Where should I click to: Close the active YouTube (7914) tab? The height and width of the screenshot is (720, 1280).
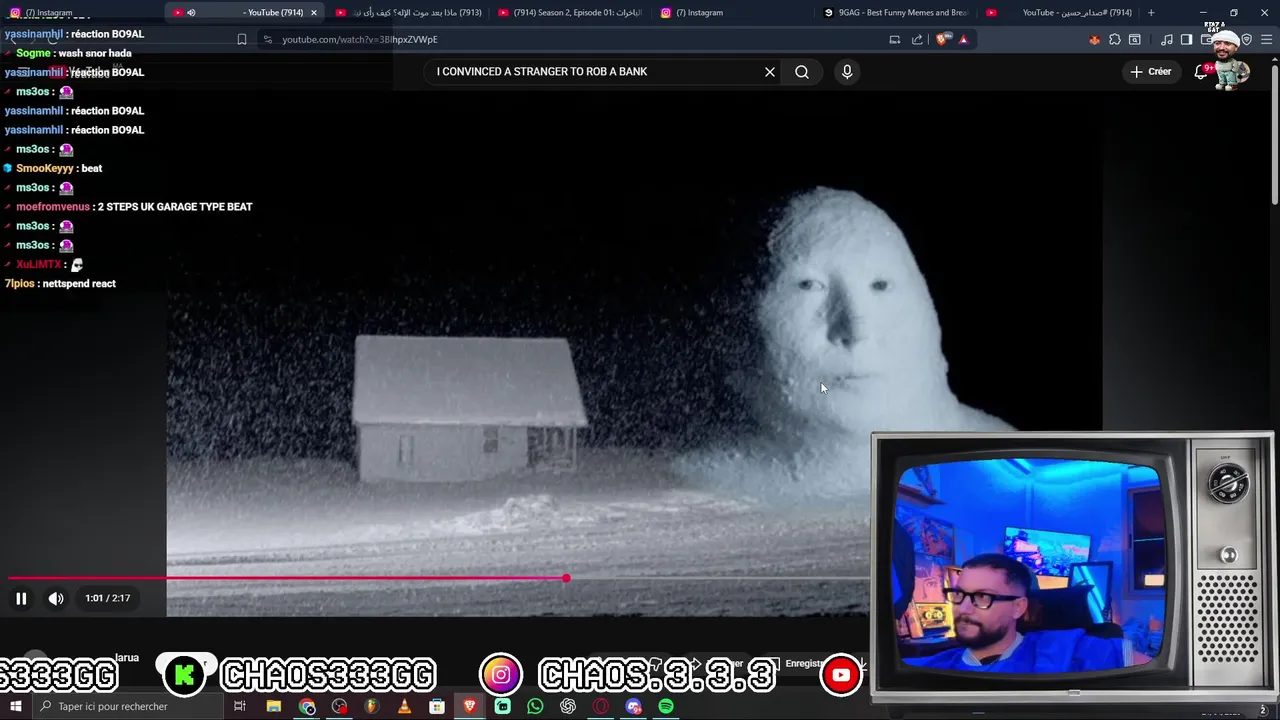314,13
